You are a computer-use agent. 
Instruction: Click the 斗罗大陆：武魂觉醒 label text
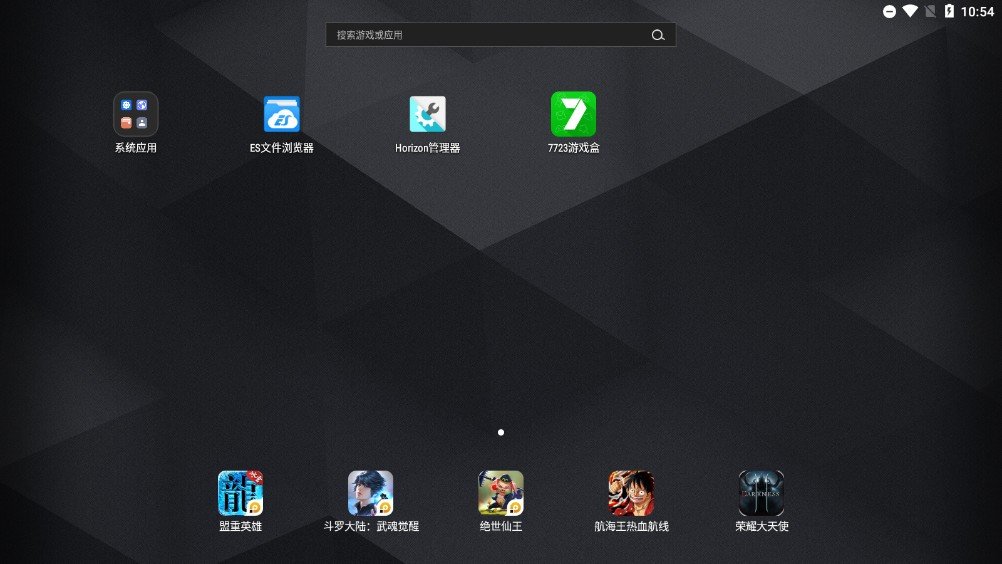[x=371, y=526]
